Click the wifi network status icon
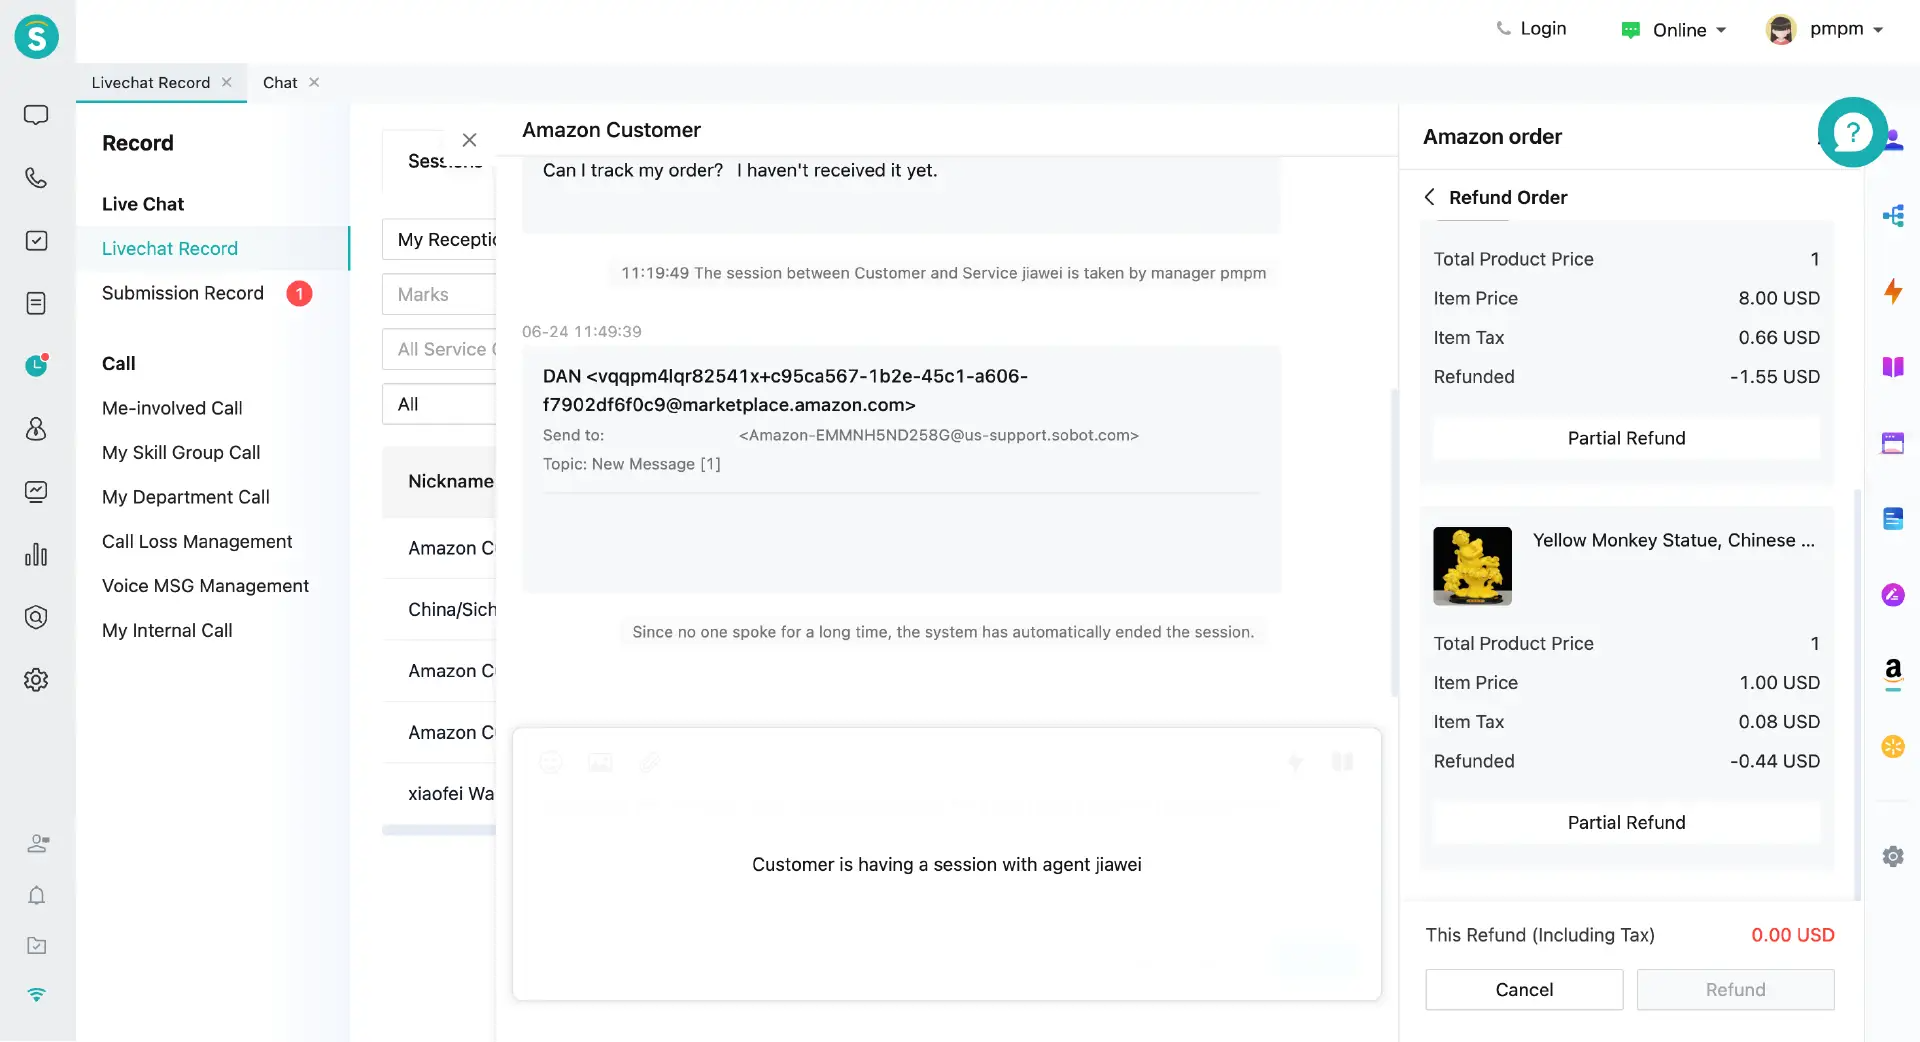Viewport: 1920px width, 1042px height. click(x=37, y=995)
